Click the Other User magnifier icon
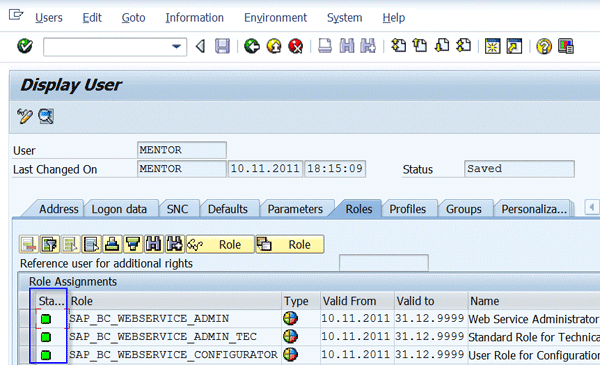Image resolution: width=600 pixels, height=365 pixels. pos(46,116)
